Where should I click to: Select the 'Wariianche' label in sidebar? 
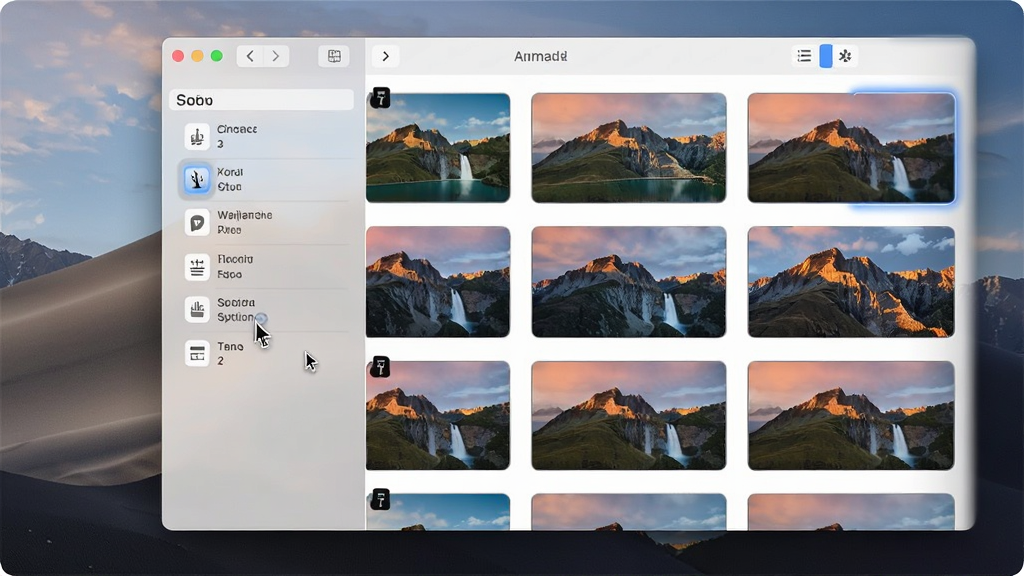coord(245,216)
